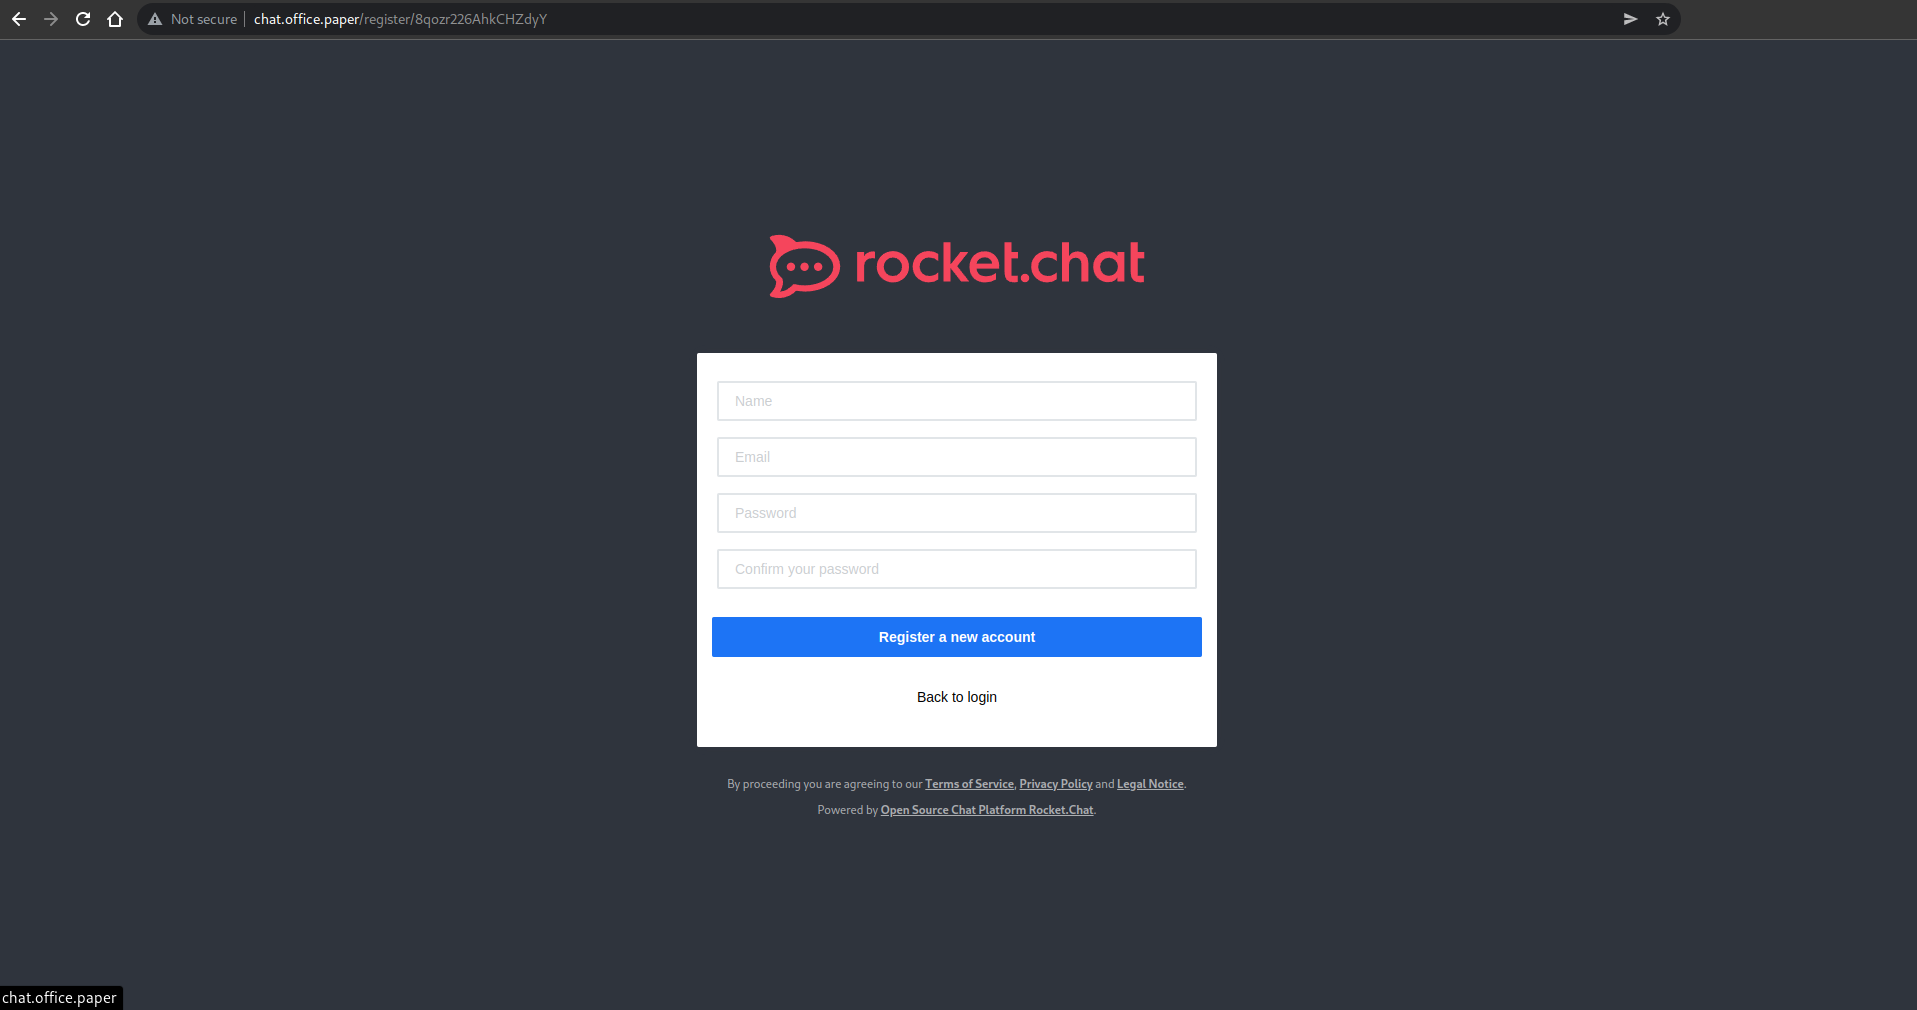Reload the current page
Viewport: 1917px width, 1010px height.
[x=83, y=19]
